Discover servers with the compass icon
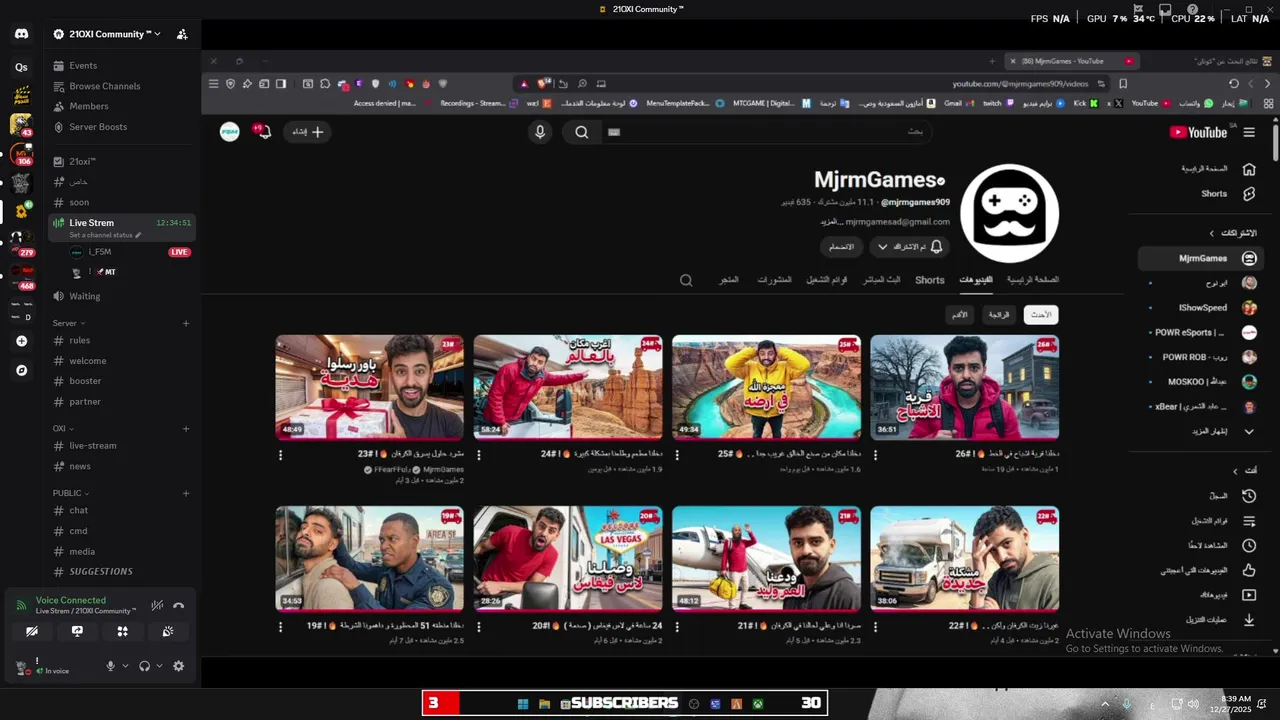Screen dimensions: 1280x720 (x=21, y=370)
